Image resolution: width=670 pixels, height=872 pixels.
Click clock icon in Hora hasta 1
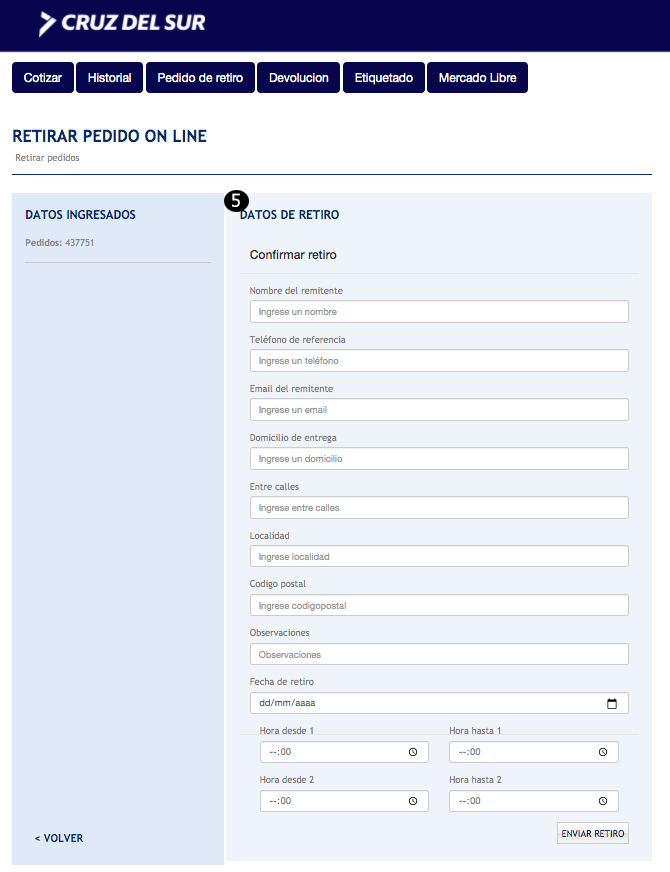(x=603, y=752)
